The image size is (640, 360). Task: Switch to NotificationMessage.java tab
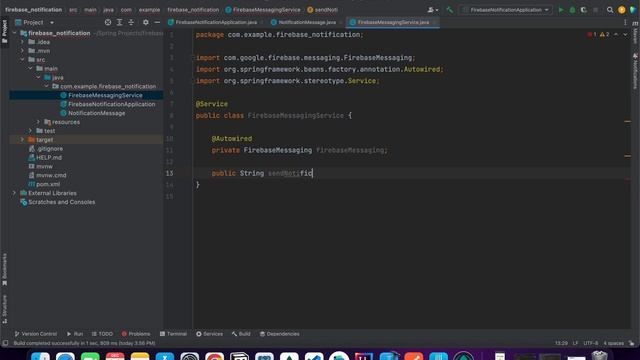tap(306, 22)
